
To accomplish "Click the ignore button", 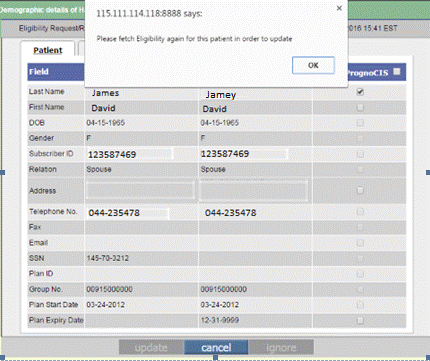I will pyautogui.click(x=281, y=347).
